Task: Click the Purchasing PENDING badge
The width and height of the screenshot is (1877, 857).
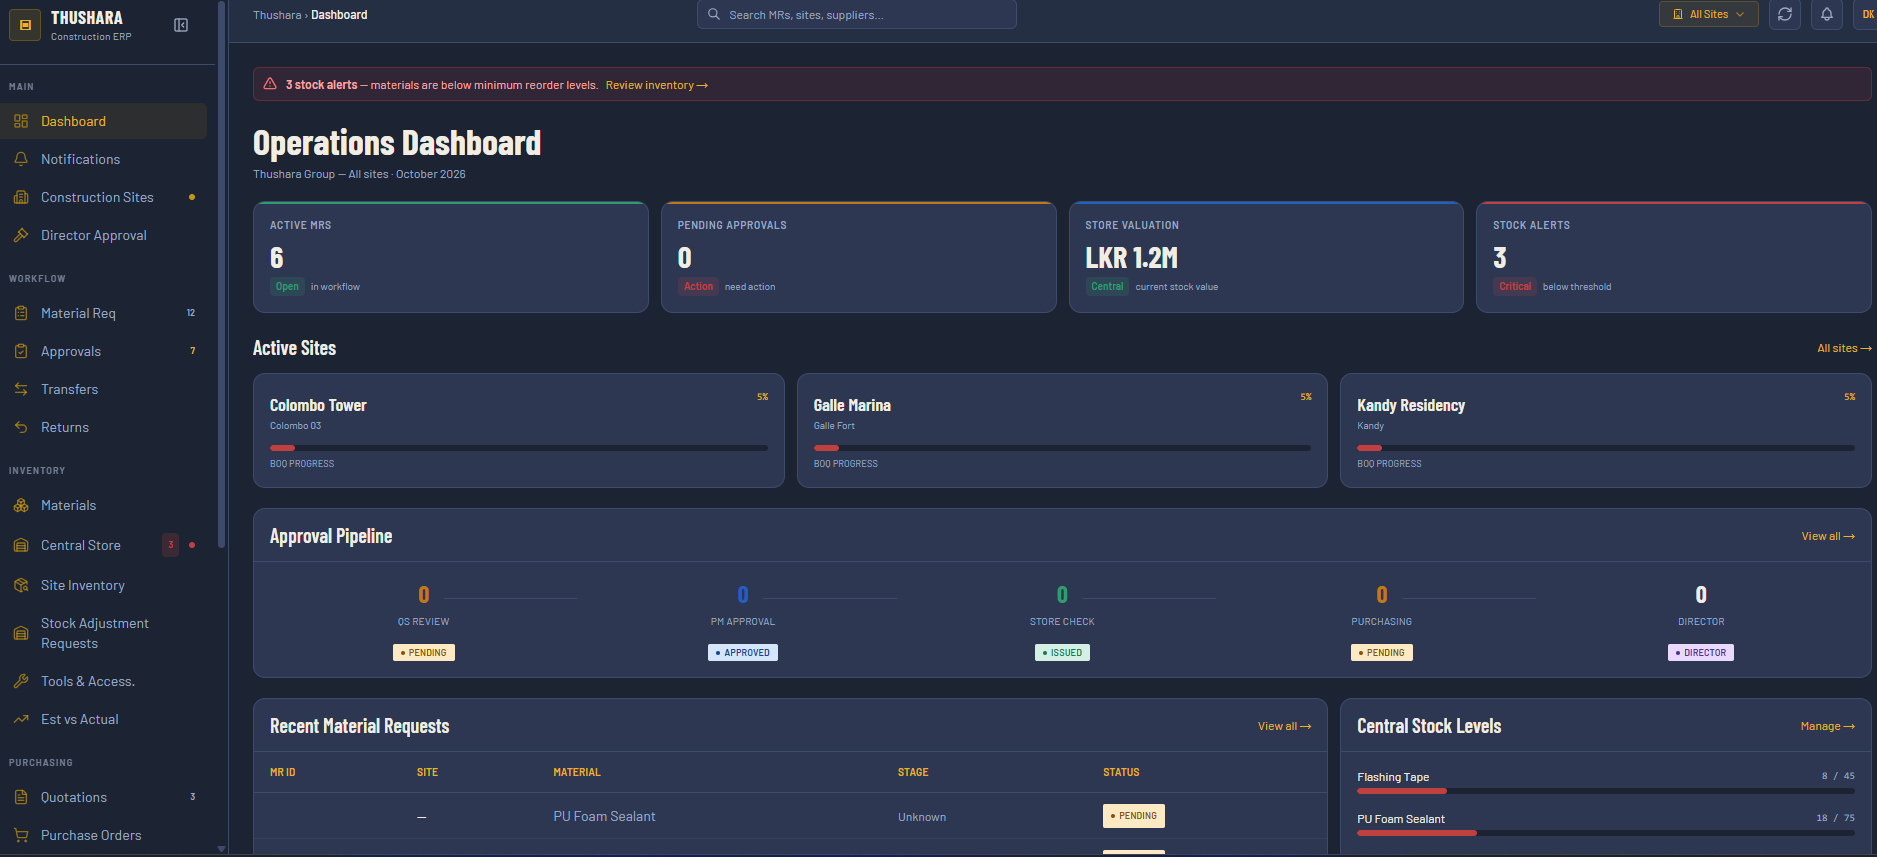Action: (1382, 652)
